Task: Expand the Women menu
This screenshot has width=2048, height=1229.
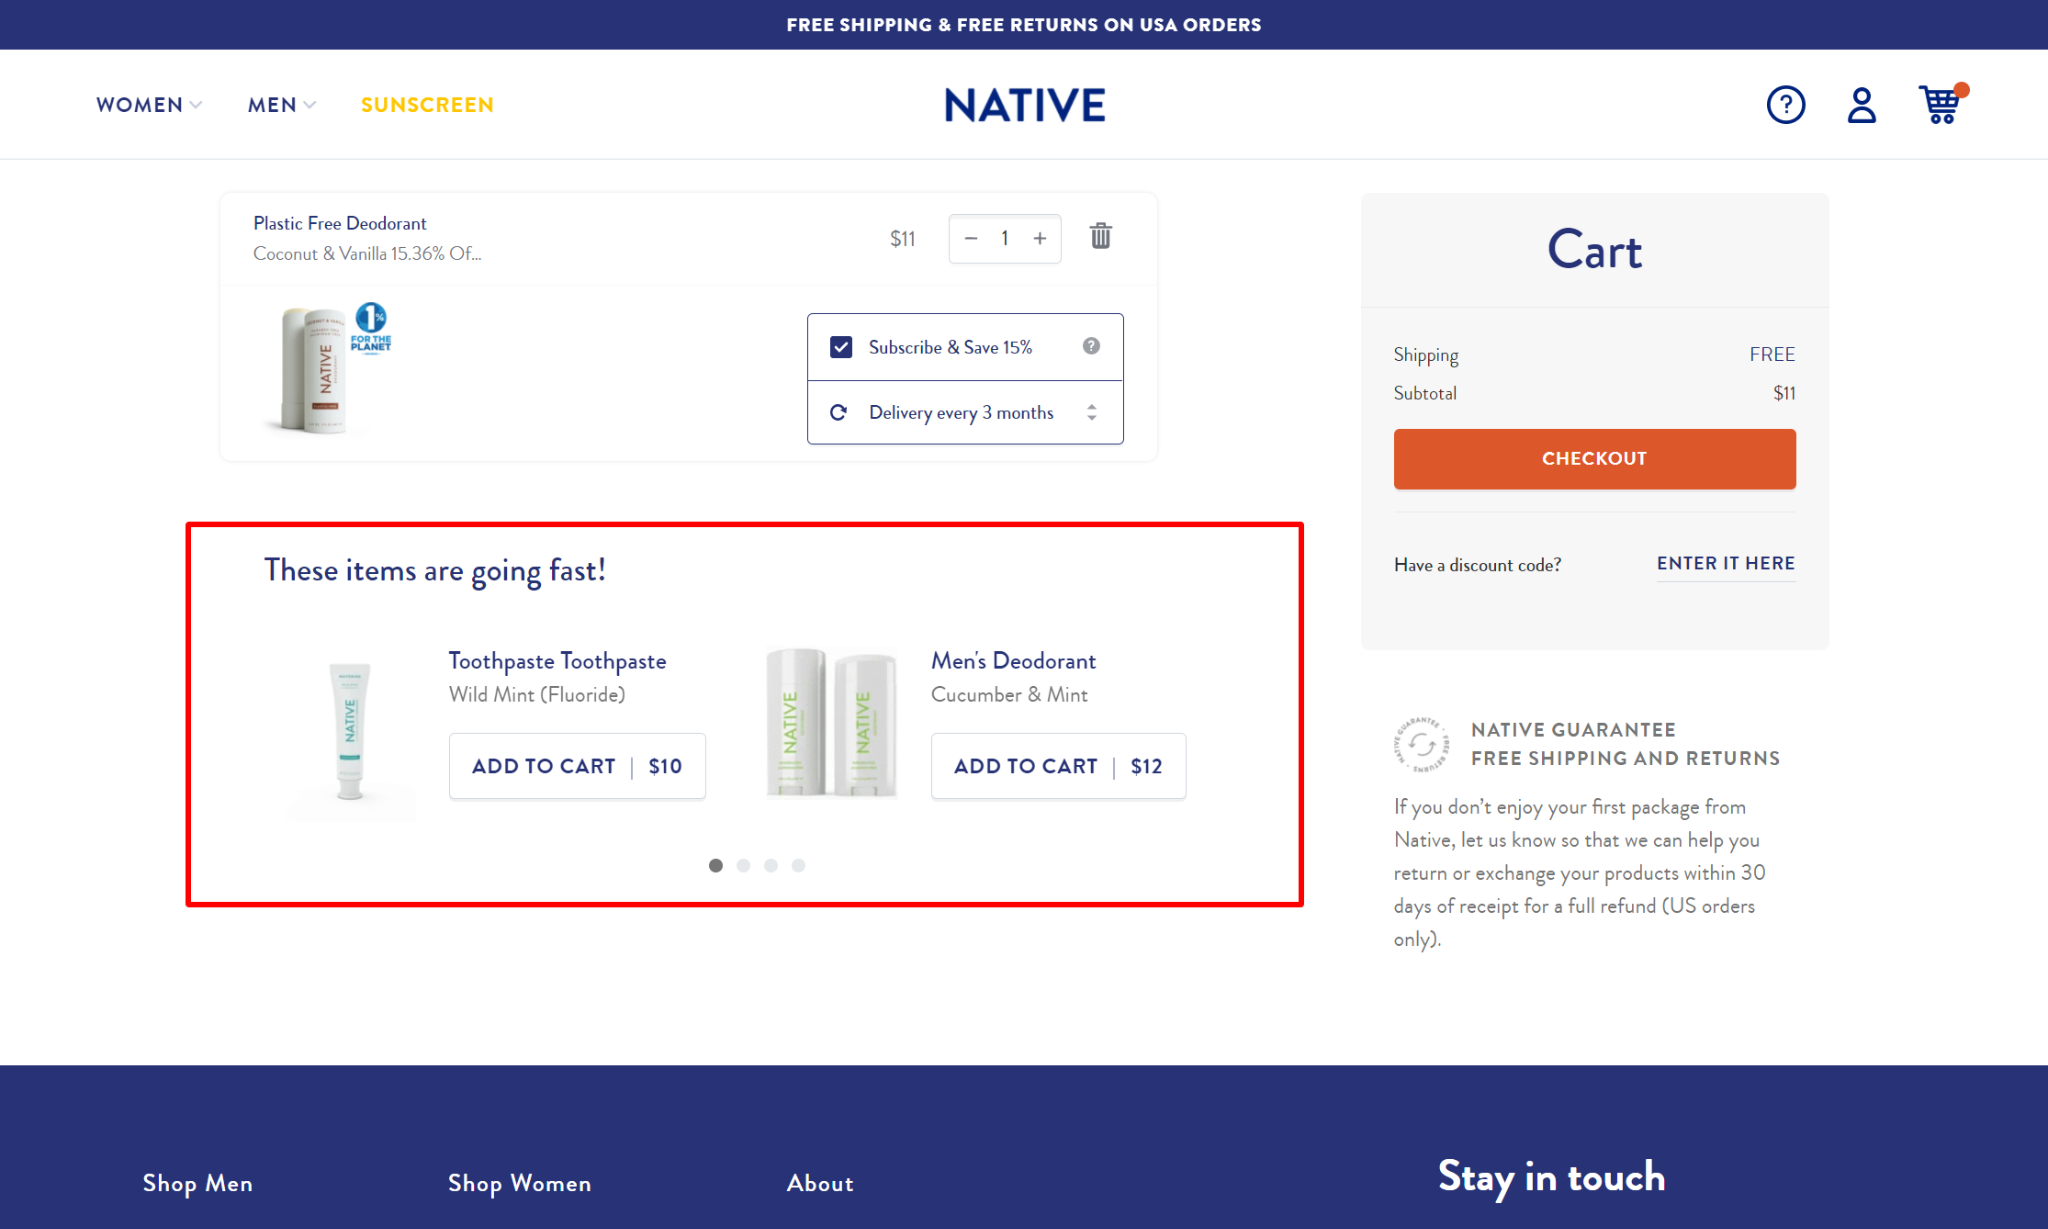Action: (x=148, y=105)
